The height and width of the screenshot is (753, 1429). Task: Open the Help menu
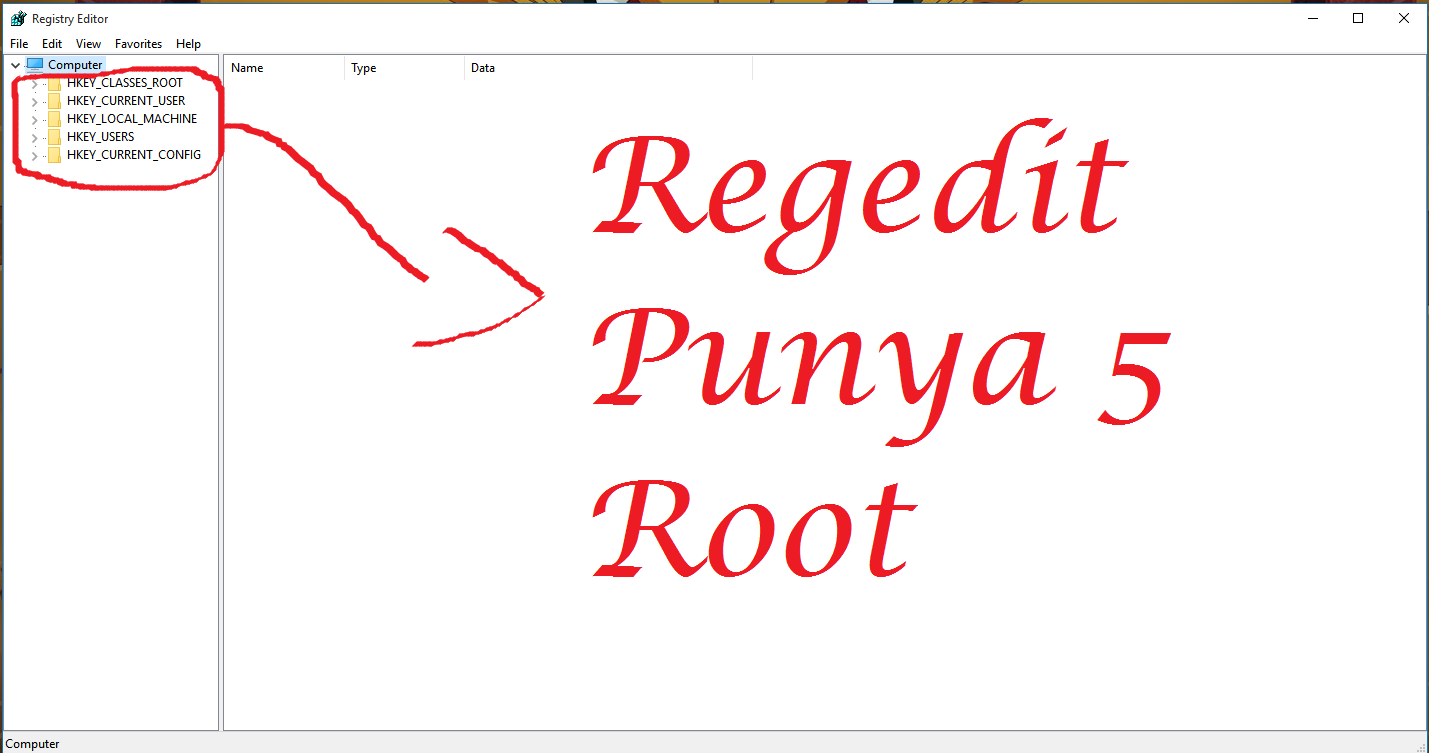[188, 43]
